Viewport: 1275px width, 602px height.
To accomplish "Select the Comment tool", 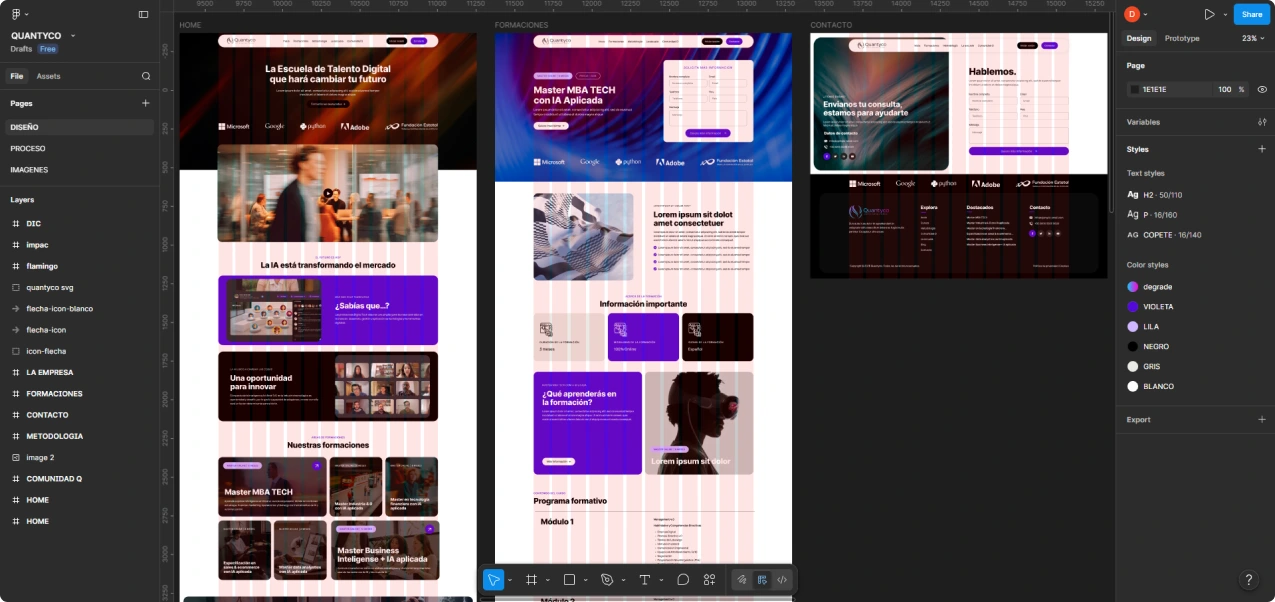I will [683, 579].
